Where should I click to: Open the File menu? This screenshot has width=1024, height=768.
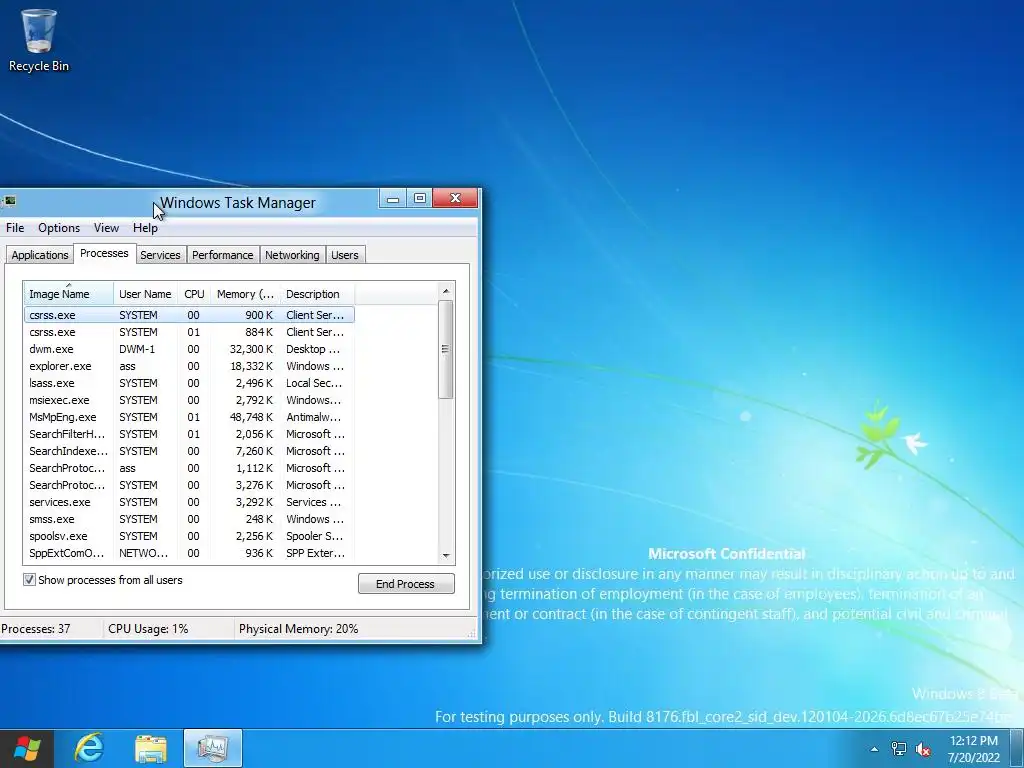tap(15, 228)
